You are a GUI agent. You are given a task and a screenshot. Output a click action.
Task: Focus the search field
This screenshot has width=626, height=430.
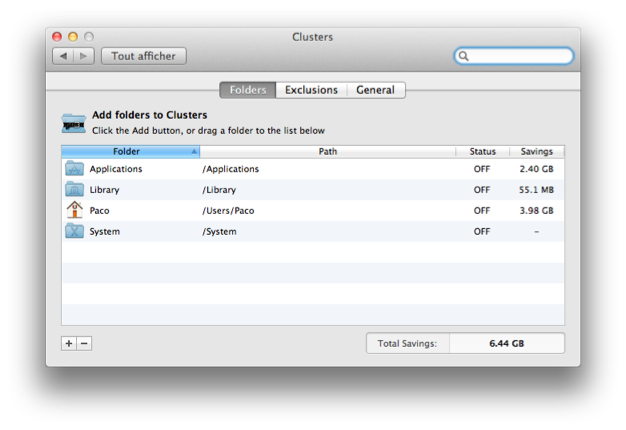click(514, 56)
